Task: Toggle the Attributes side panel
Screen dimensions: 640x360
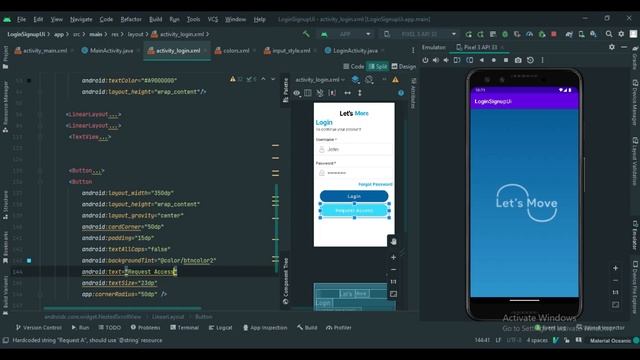Action: pos(413,93)
